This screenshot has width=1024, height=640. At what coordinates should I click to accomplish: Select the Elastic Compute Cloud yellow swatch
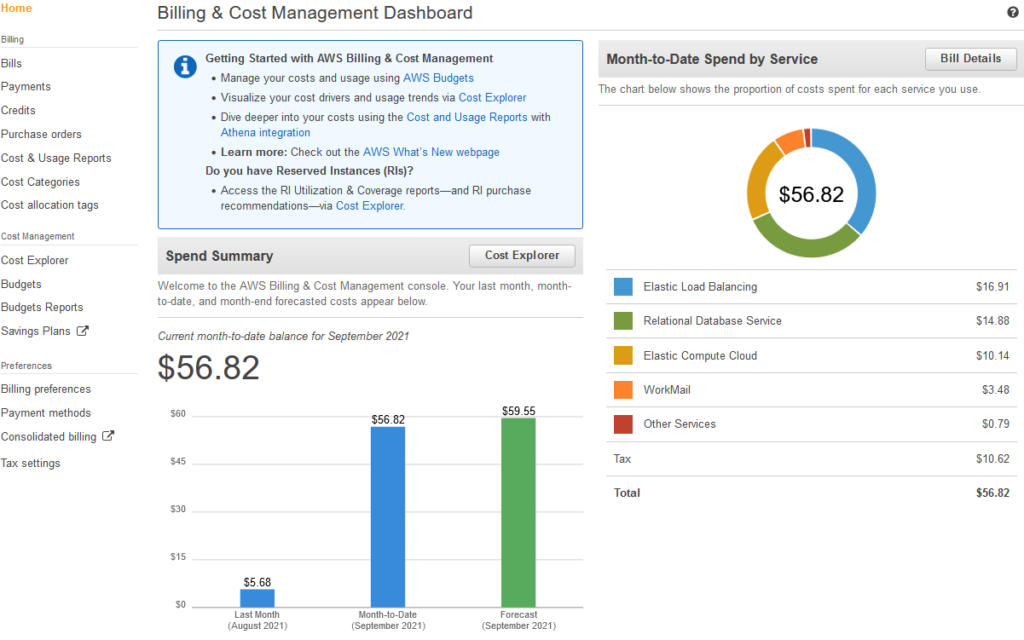click(x=623, y=355)
